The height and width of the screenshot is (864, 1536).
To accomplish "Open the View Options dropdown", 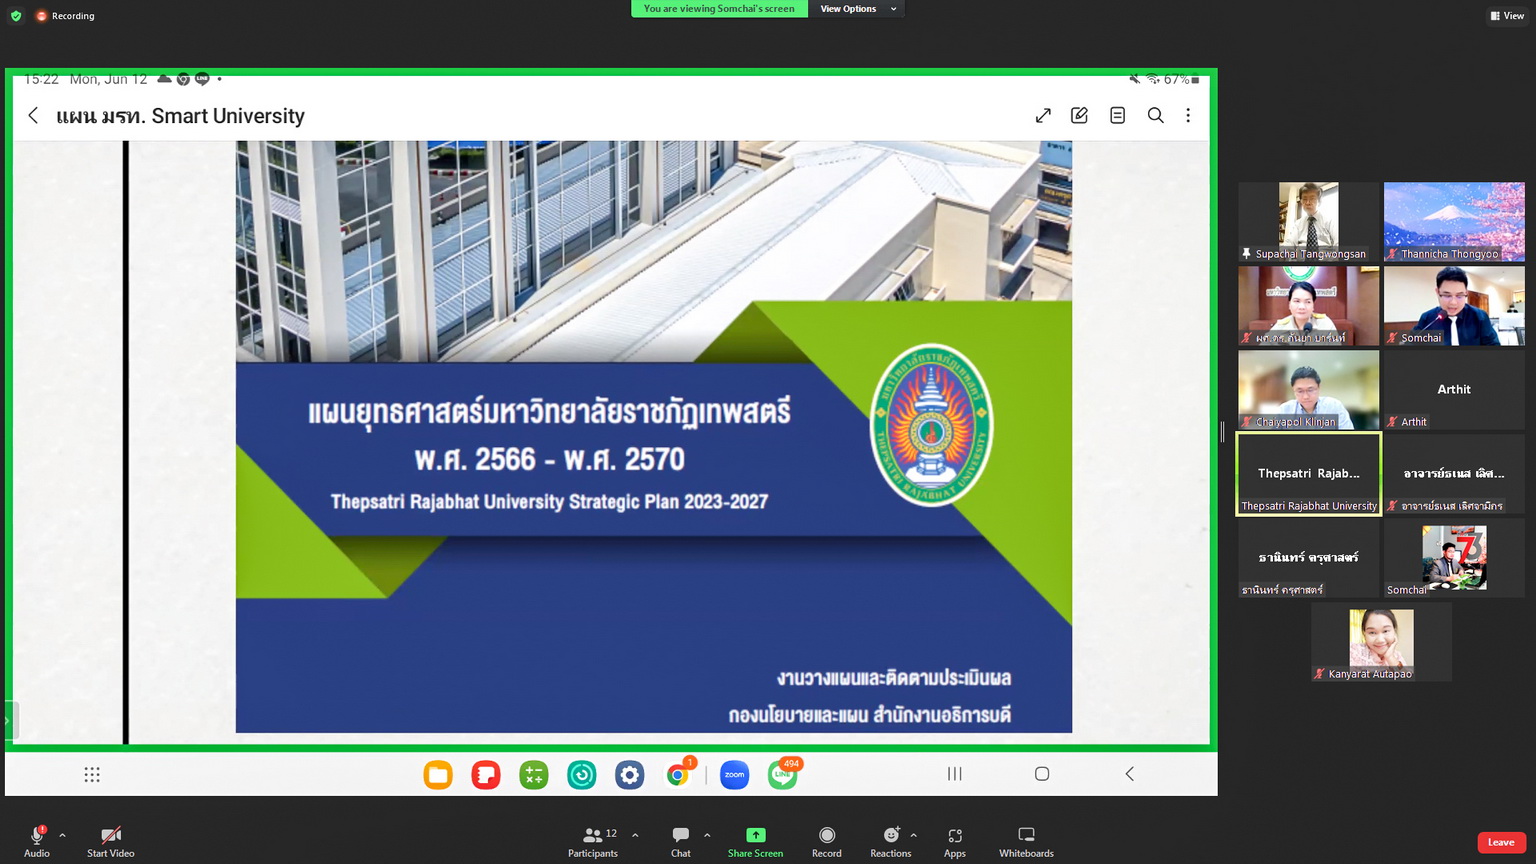I will pos(858,9).
